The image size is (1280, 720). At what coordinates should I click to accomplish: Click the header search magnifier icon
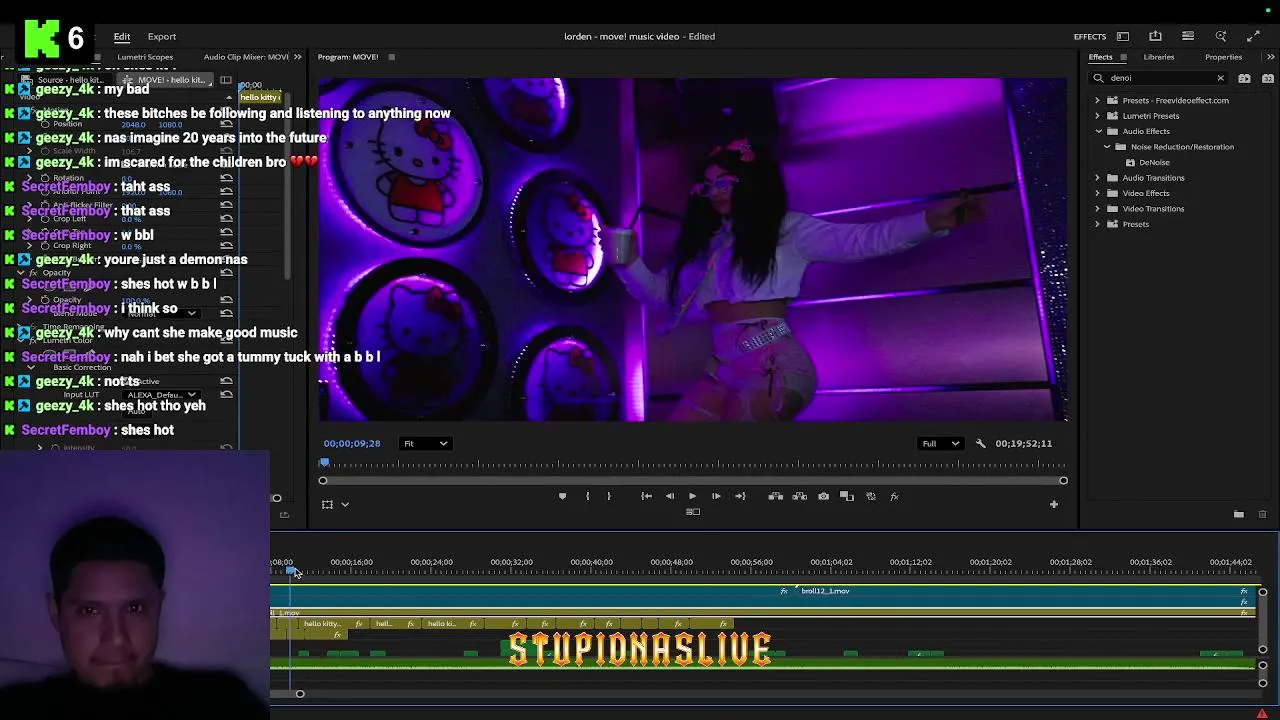[x=1221, y=36]
